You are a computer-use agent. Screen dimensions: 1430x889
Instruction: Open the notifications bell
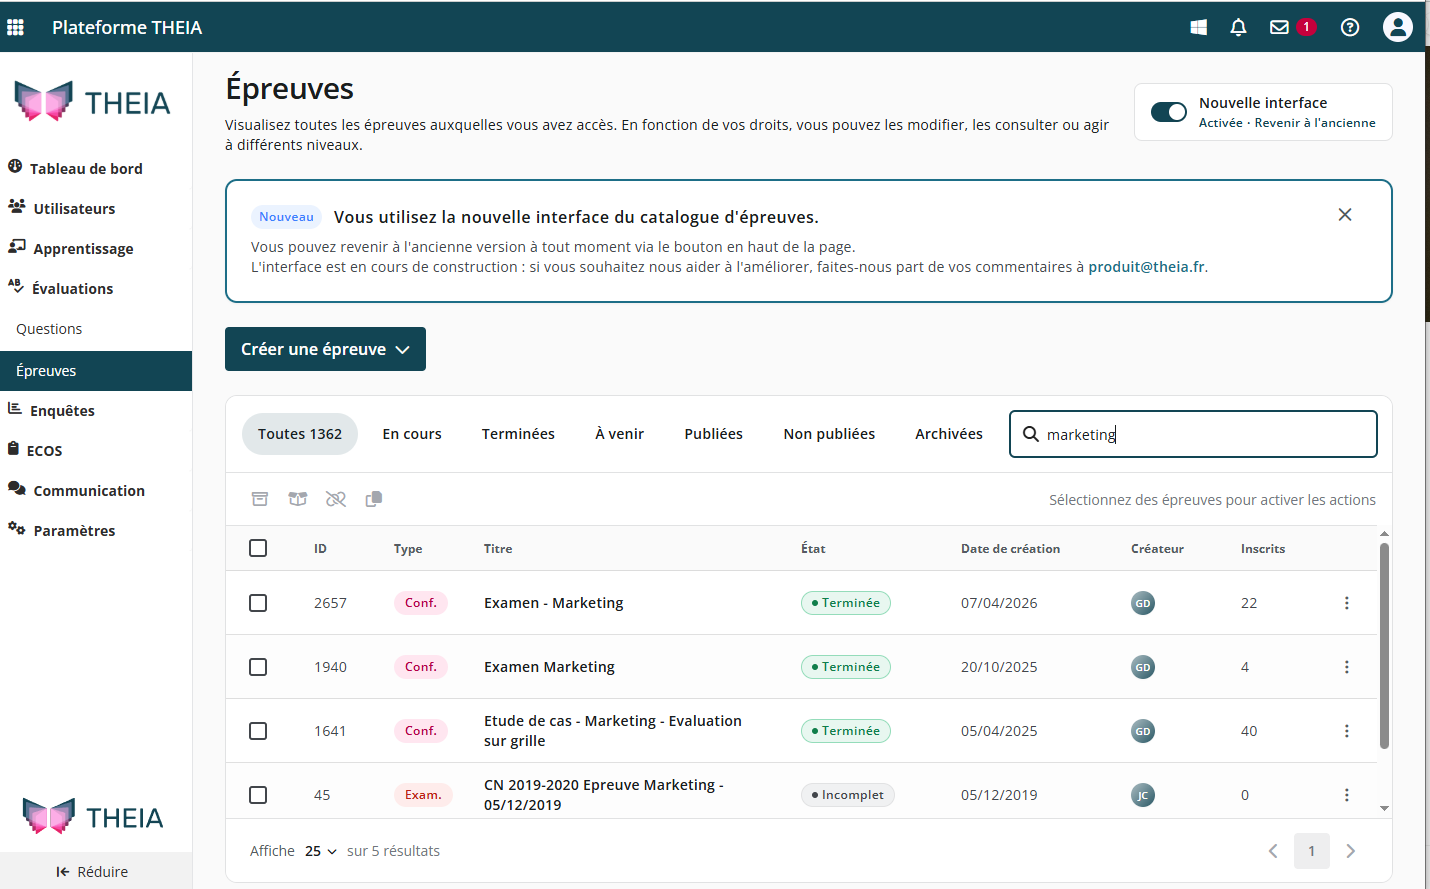[x=1238, y=27]
